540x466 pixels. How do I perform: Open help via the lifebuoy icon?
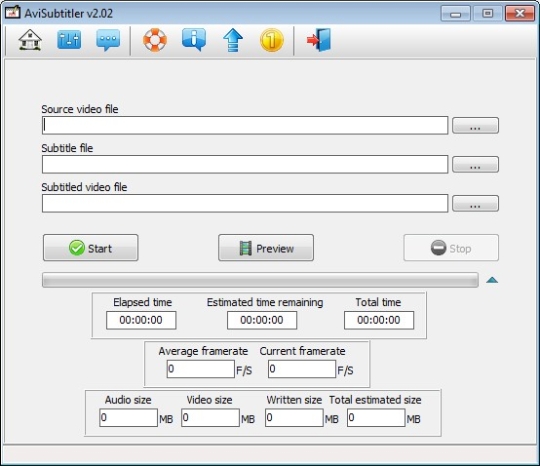(155, 40)
